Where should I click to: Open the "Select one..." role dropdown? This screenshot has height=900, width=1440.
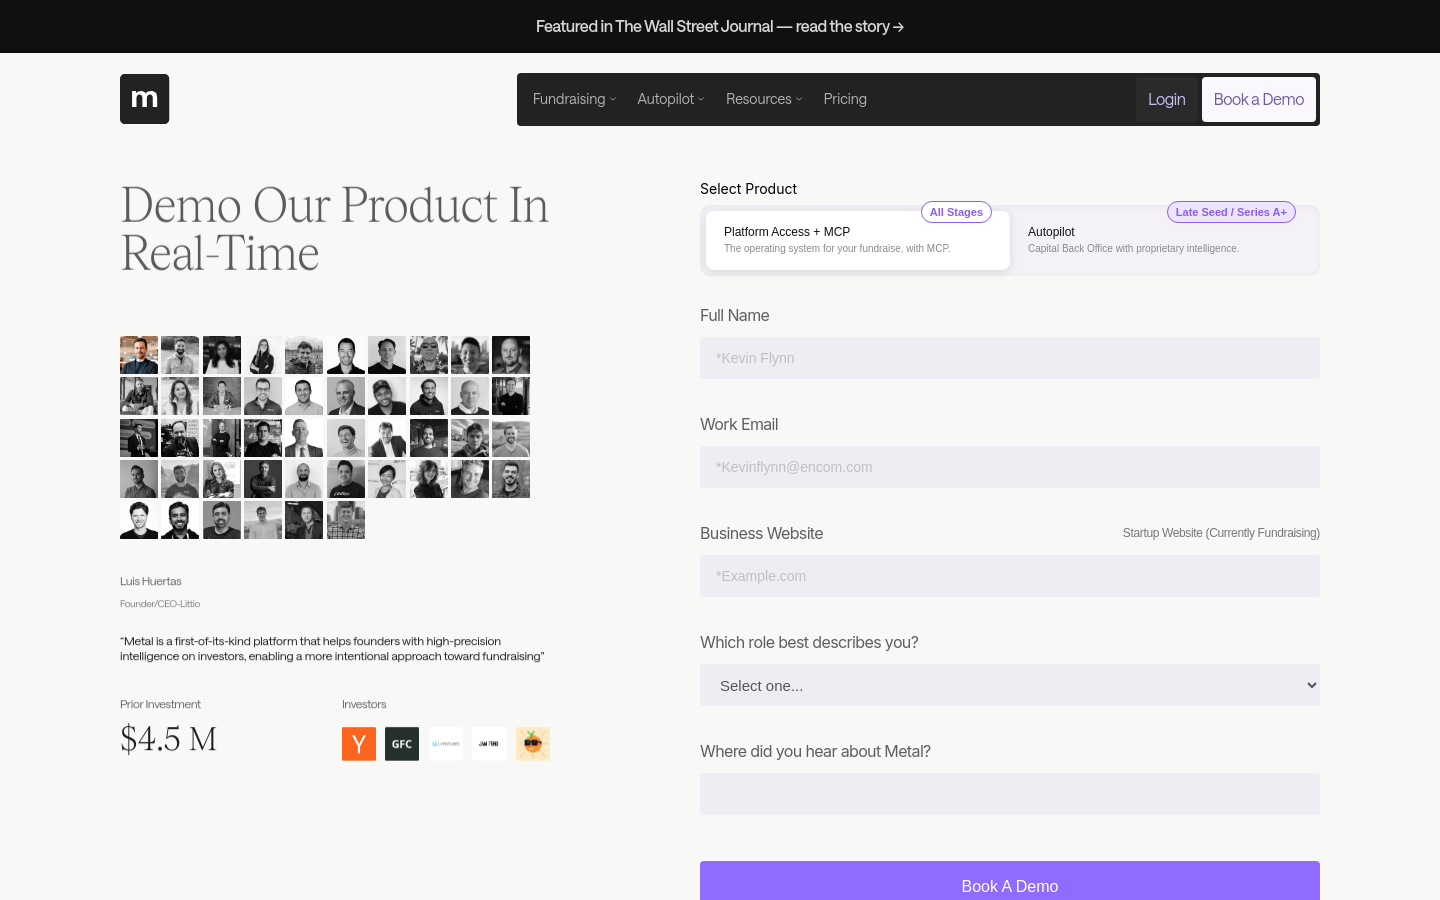(x=1010, y=685)
